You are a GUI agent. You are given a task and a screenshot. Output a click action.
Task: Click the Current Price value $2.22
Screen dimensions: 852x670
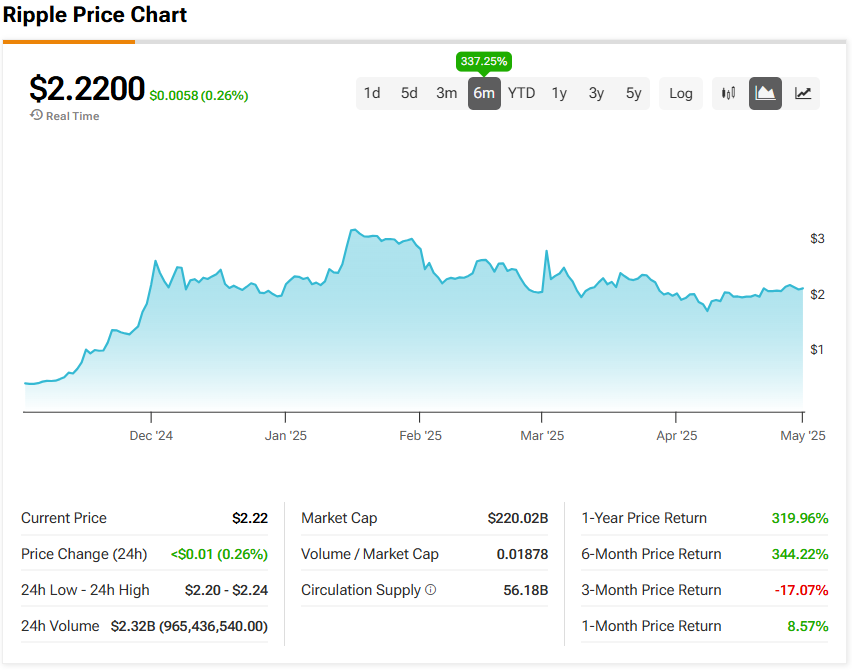250,518
